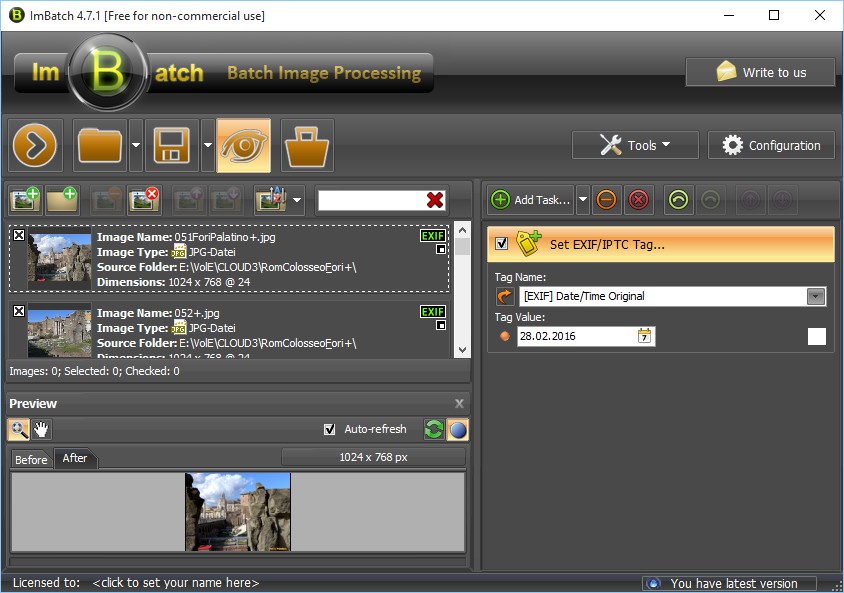Click the white color swatch beside Tag Value
Image resolution: width=844 pixels, height=593 pixels.
click(x=817, y=336)
